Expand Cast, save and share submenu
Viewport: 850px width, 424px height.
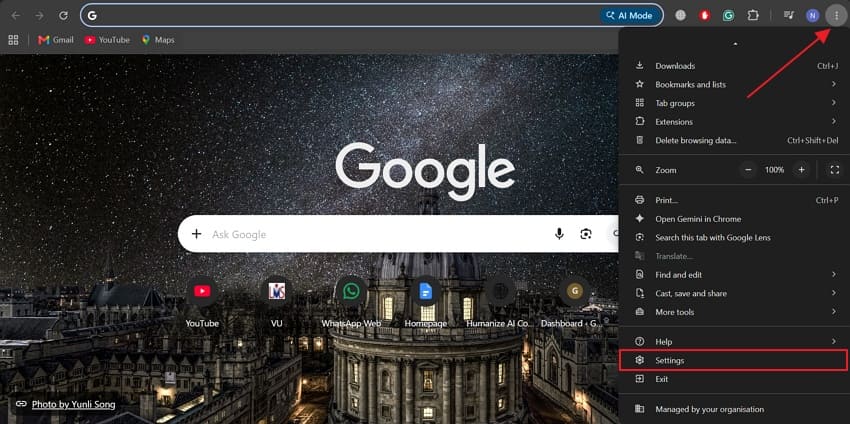[735, 293]
